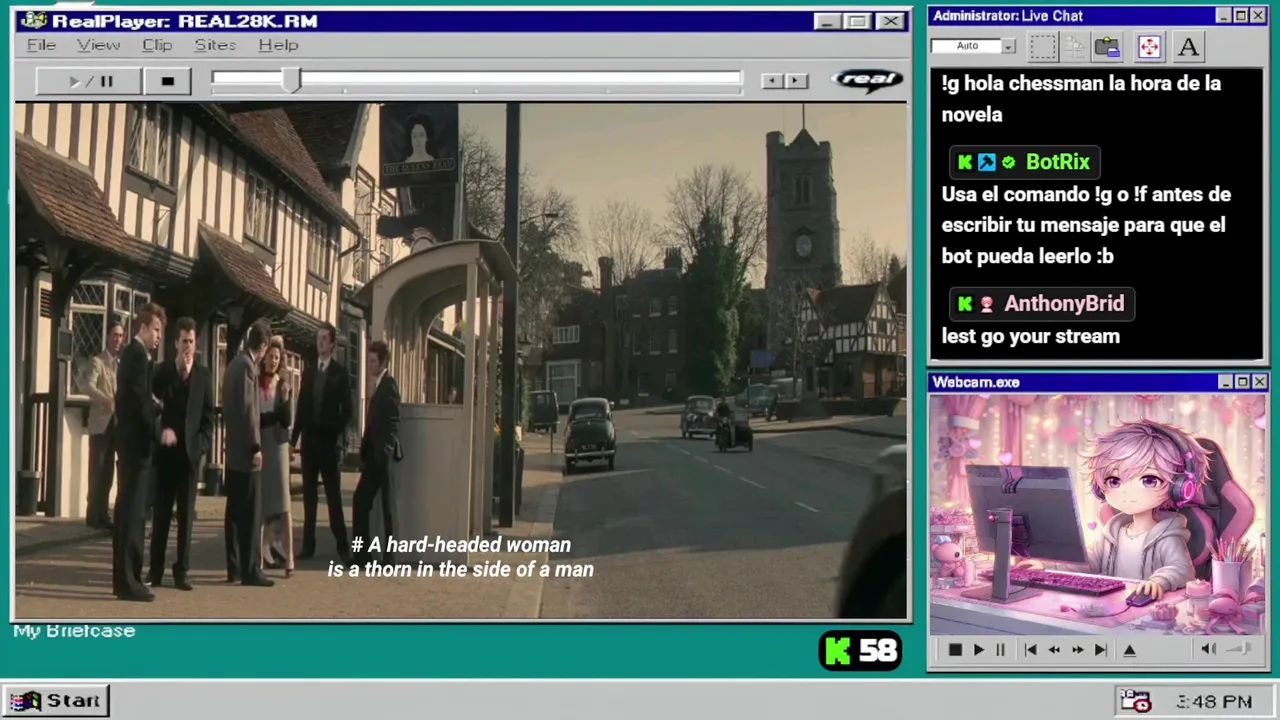1280x720 pixels.
Task: Click the My Briefcase desktop label
Action: [x=74, y=631]
